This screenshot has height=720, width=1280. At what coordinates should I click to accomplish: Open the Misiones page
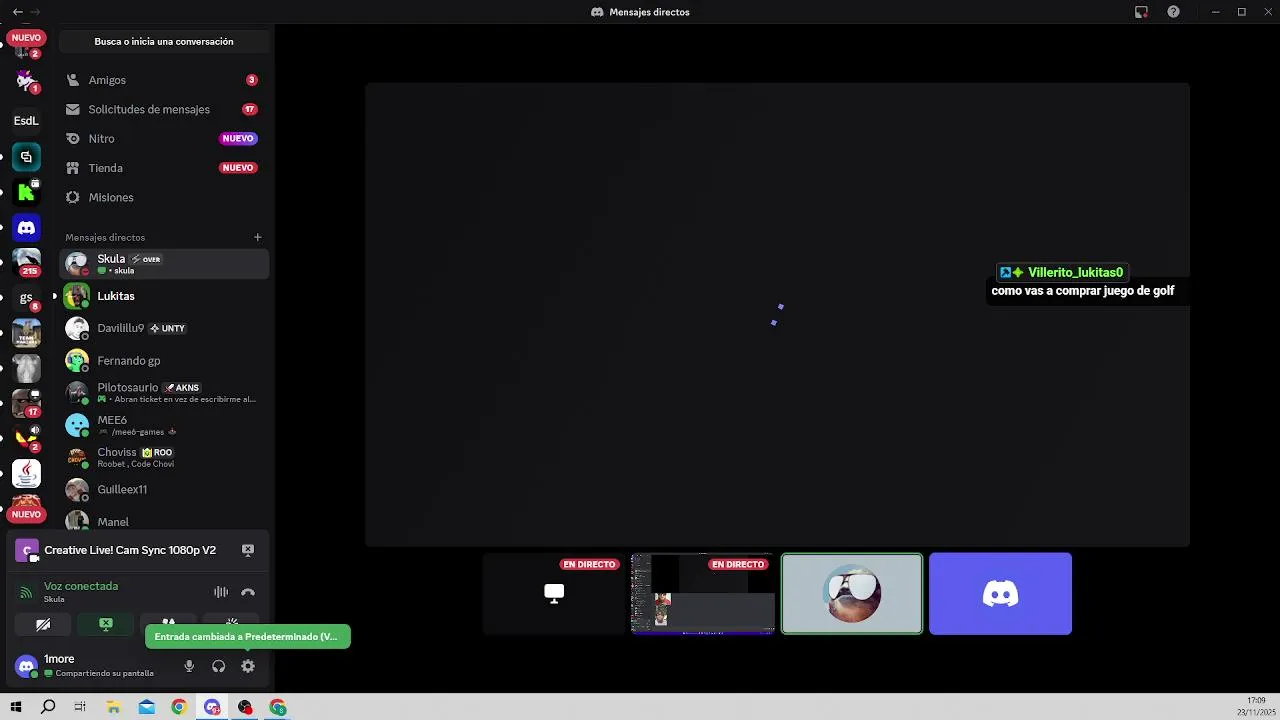coord(164,197)
